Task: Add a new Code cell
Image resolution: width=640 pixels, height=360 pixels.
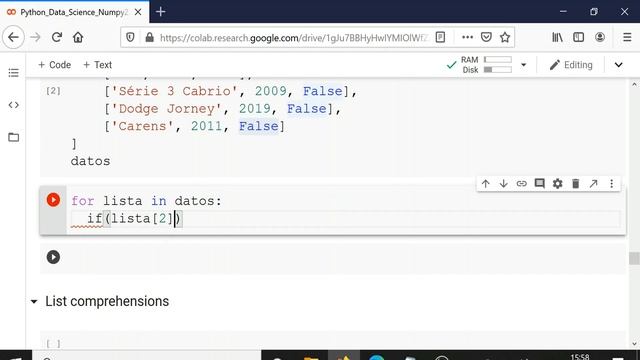Action: (x=54, y=65)
